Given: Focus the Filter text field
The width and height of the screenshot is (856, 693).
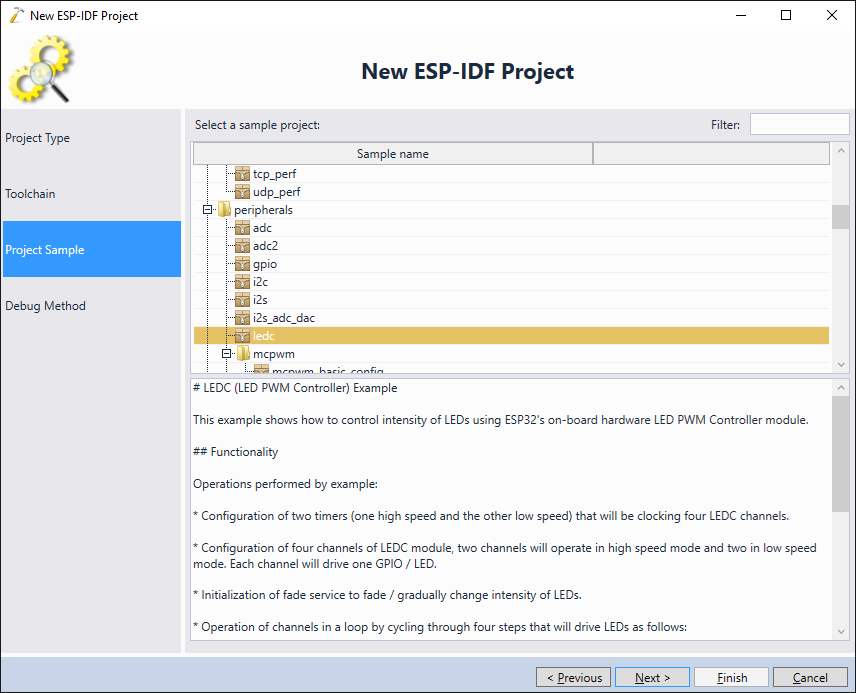Looking at the screenshot, I should tap(799, 124).
